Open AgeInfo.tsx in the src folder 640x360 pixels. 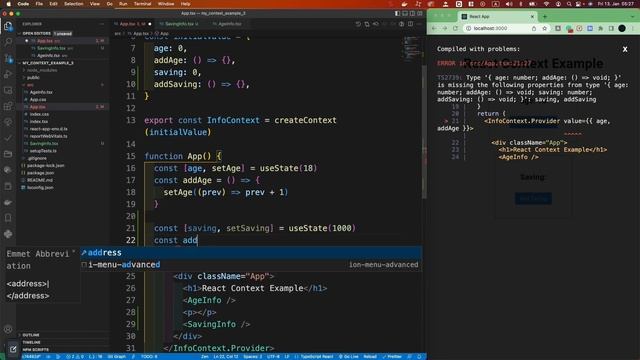(41, 92)
